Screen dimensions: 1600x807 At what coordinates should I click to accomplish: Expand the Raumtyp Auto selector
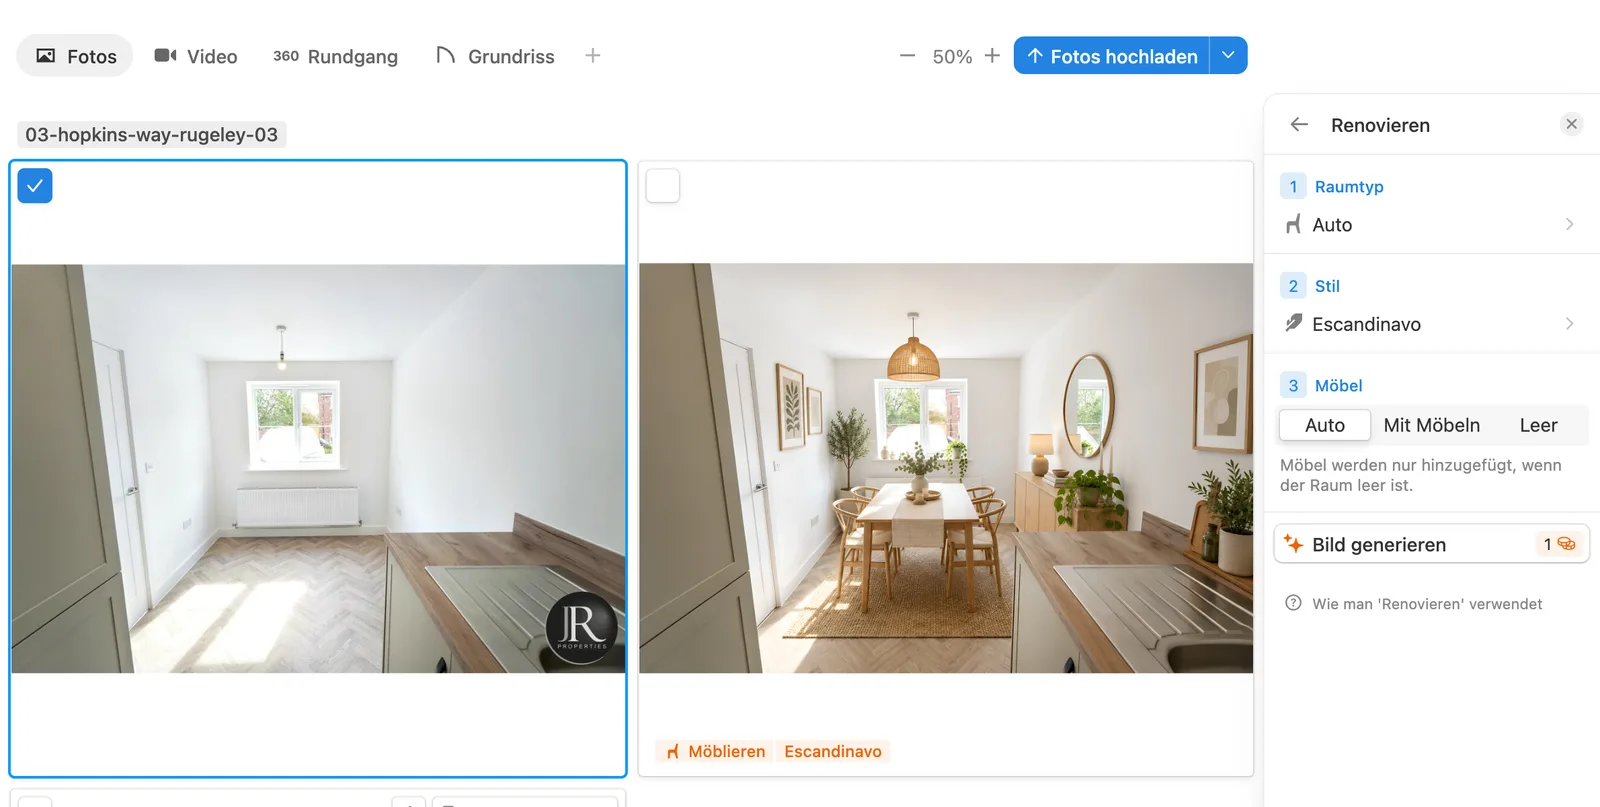[x=1431, y=225]
